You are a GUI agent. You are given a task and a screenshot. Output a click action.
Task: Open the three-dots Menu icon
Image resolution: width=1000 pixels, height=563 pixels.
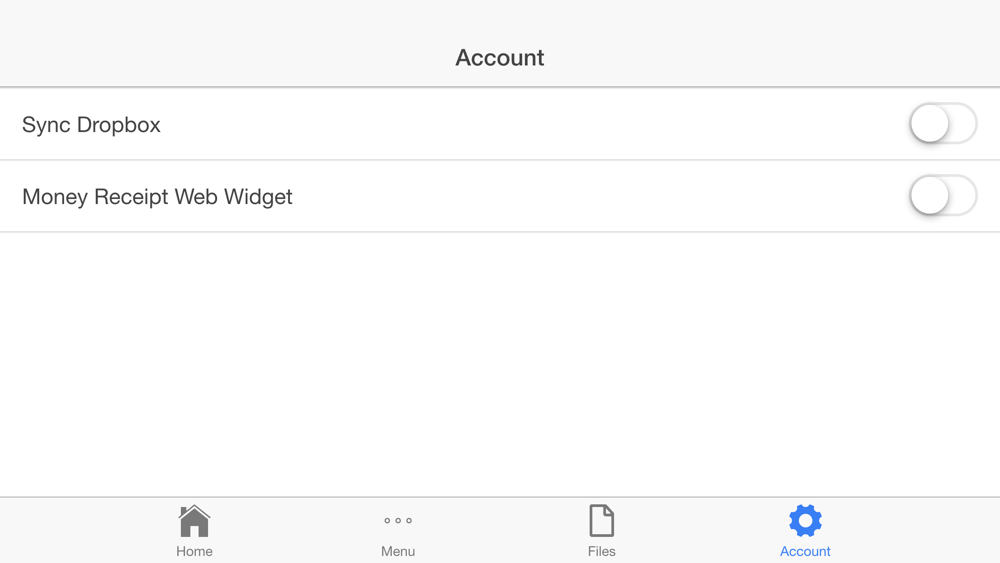pyautogui.click(x=398, y=521)
